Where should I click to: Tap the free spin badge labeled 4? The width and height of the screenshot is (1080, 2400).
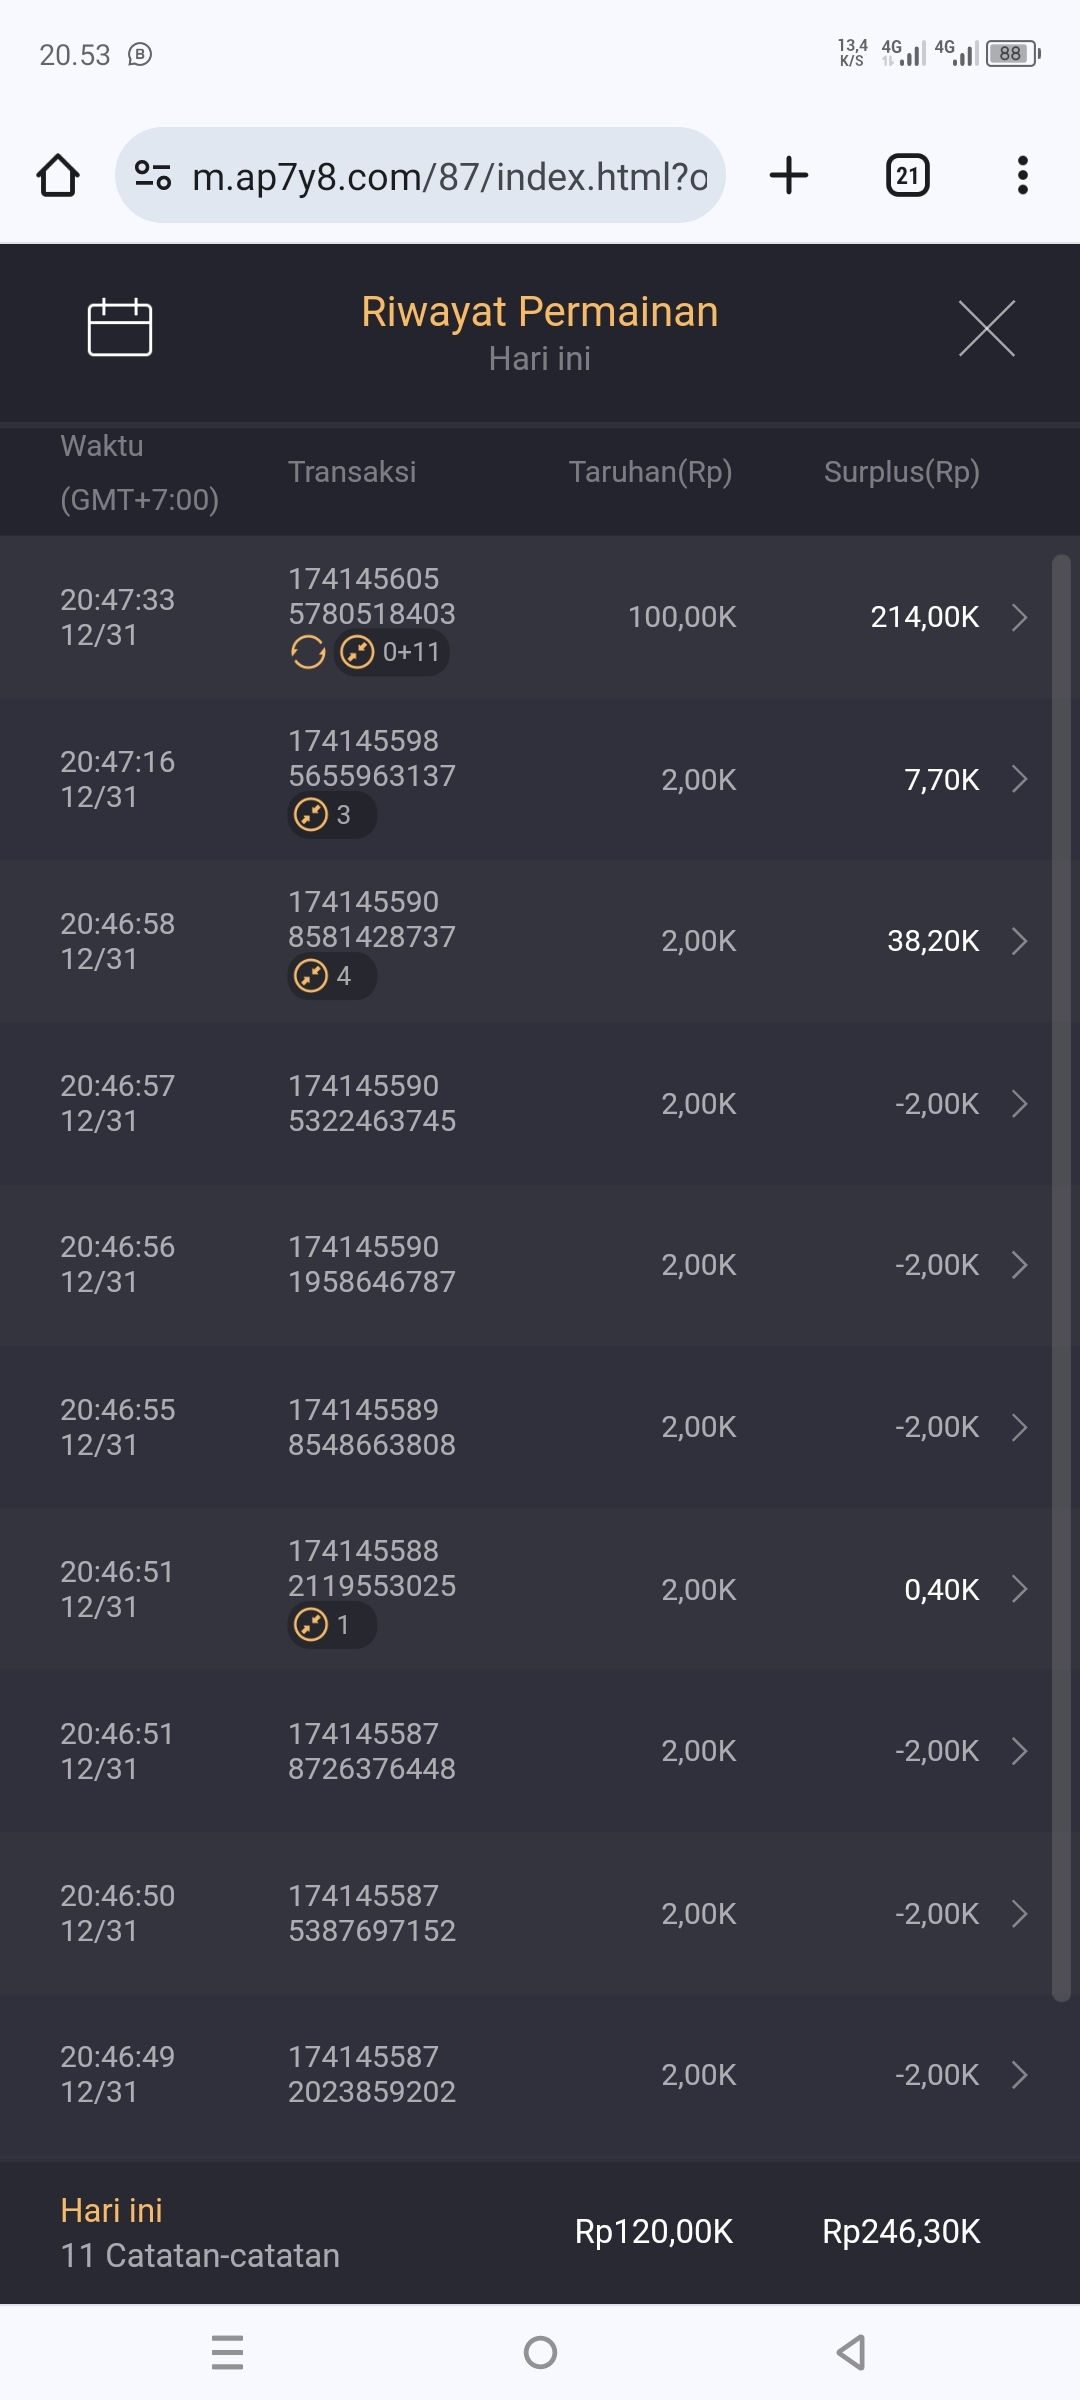331,976
